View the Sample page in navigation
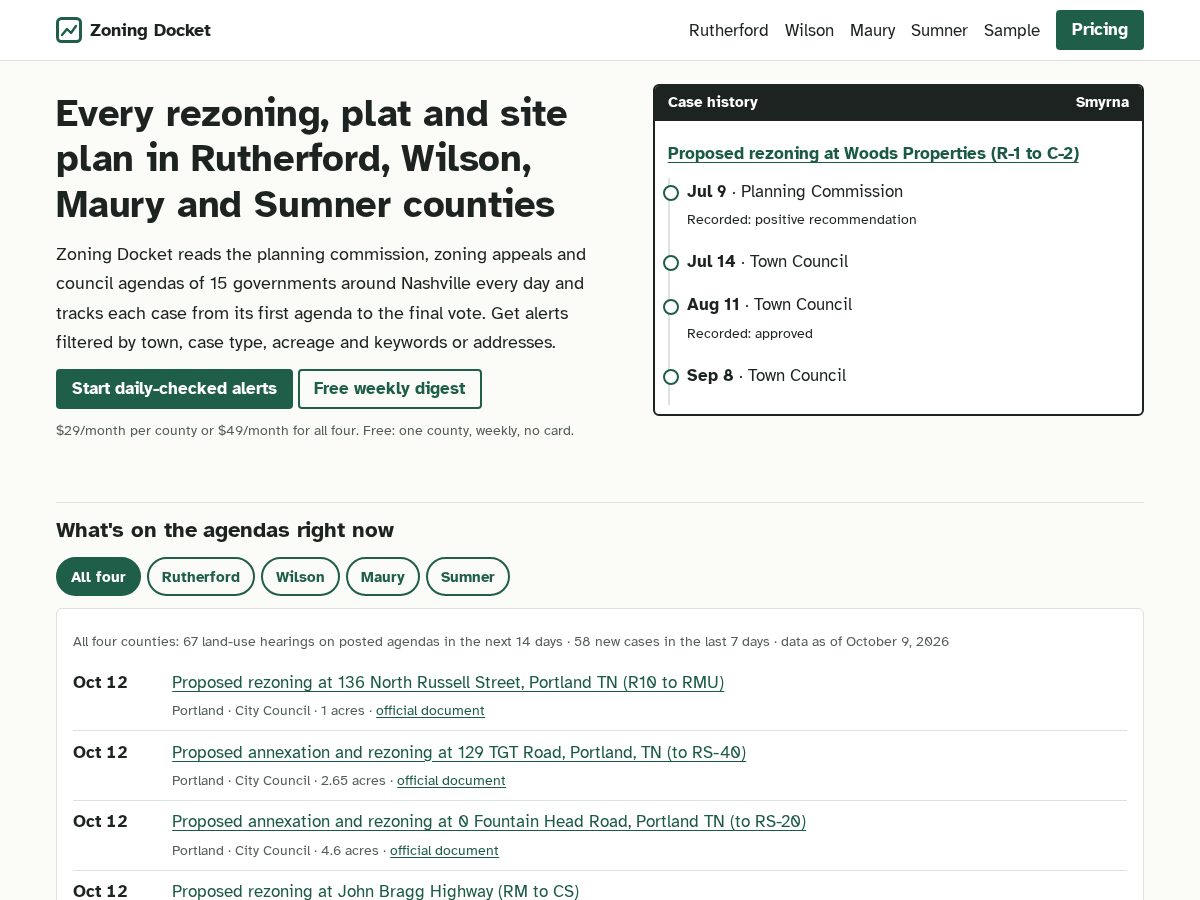 [x=1012, y=30]
